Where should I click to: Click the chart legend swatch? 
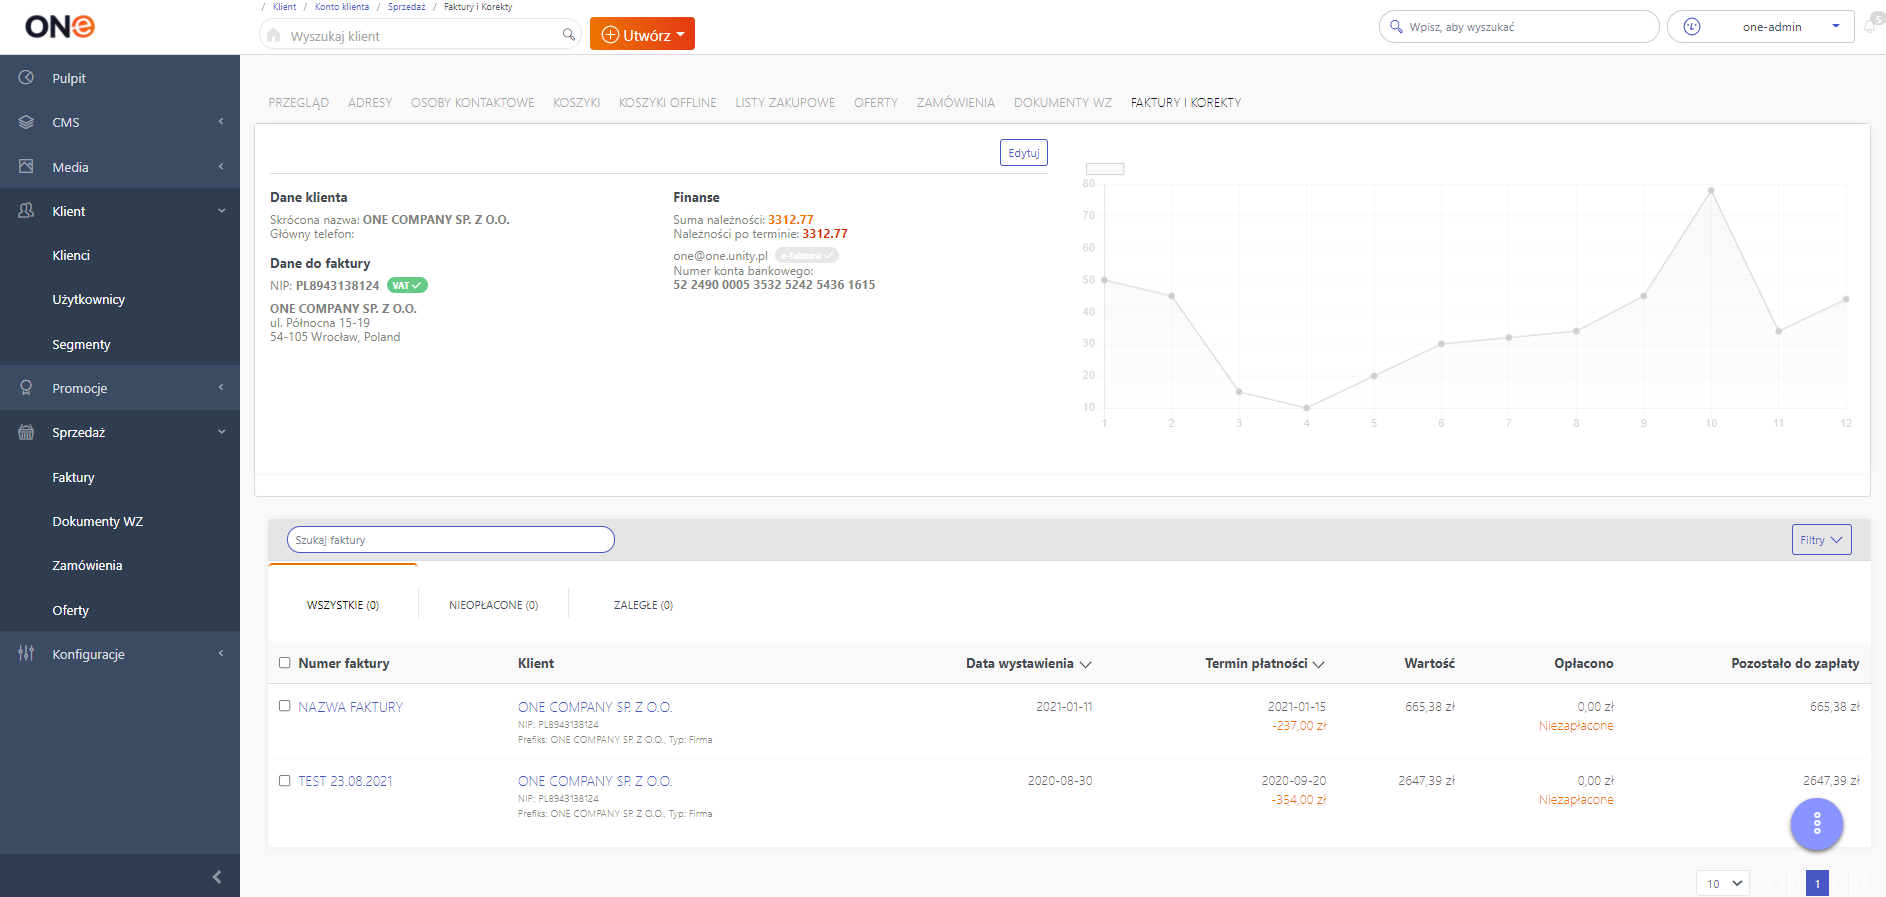coord(1105,169)
